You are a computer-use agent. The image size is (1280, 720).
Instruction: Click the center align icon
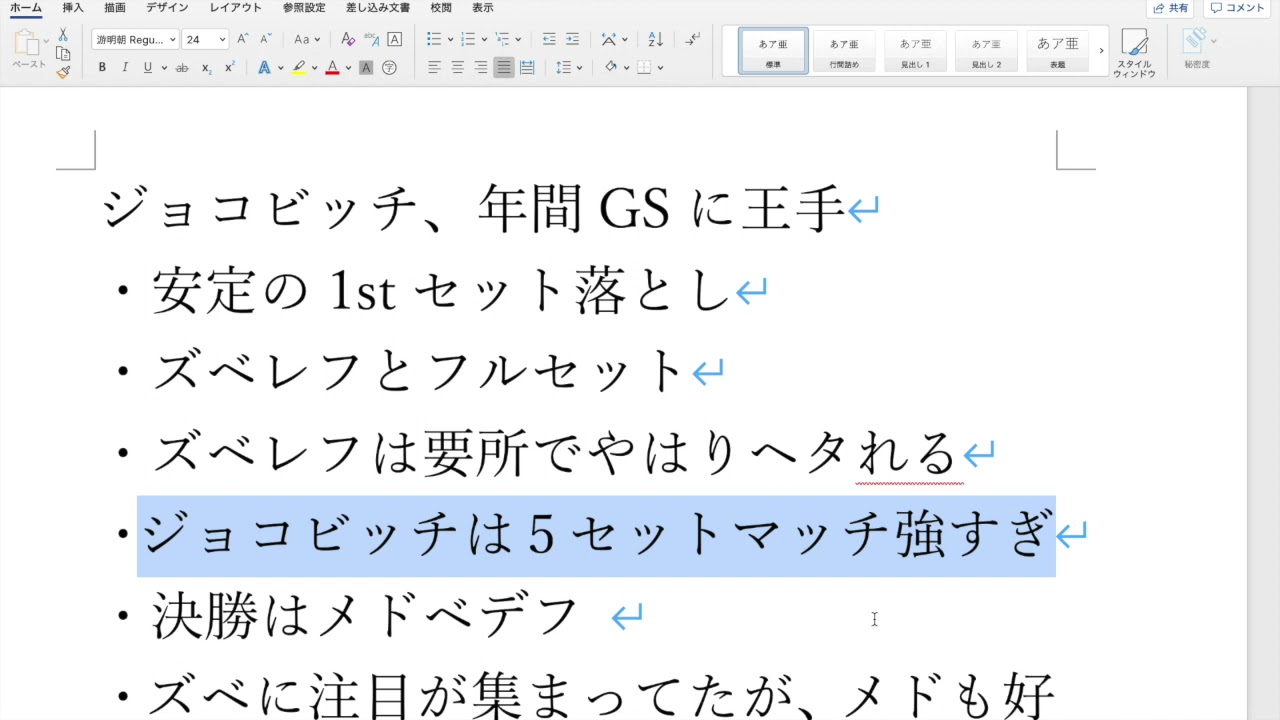(457, 68)
